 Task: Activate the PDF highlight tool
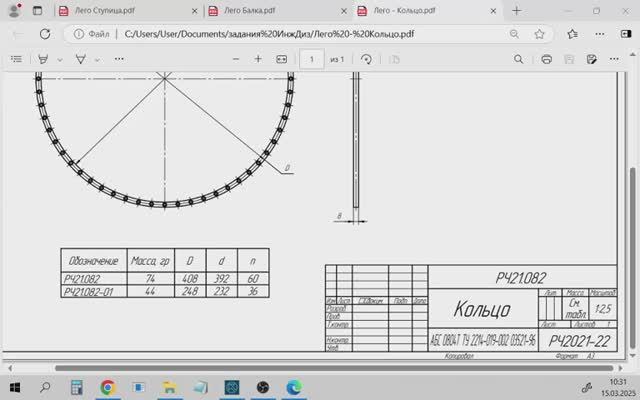43,59
